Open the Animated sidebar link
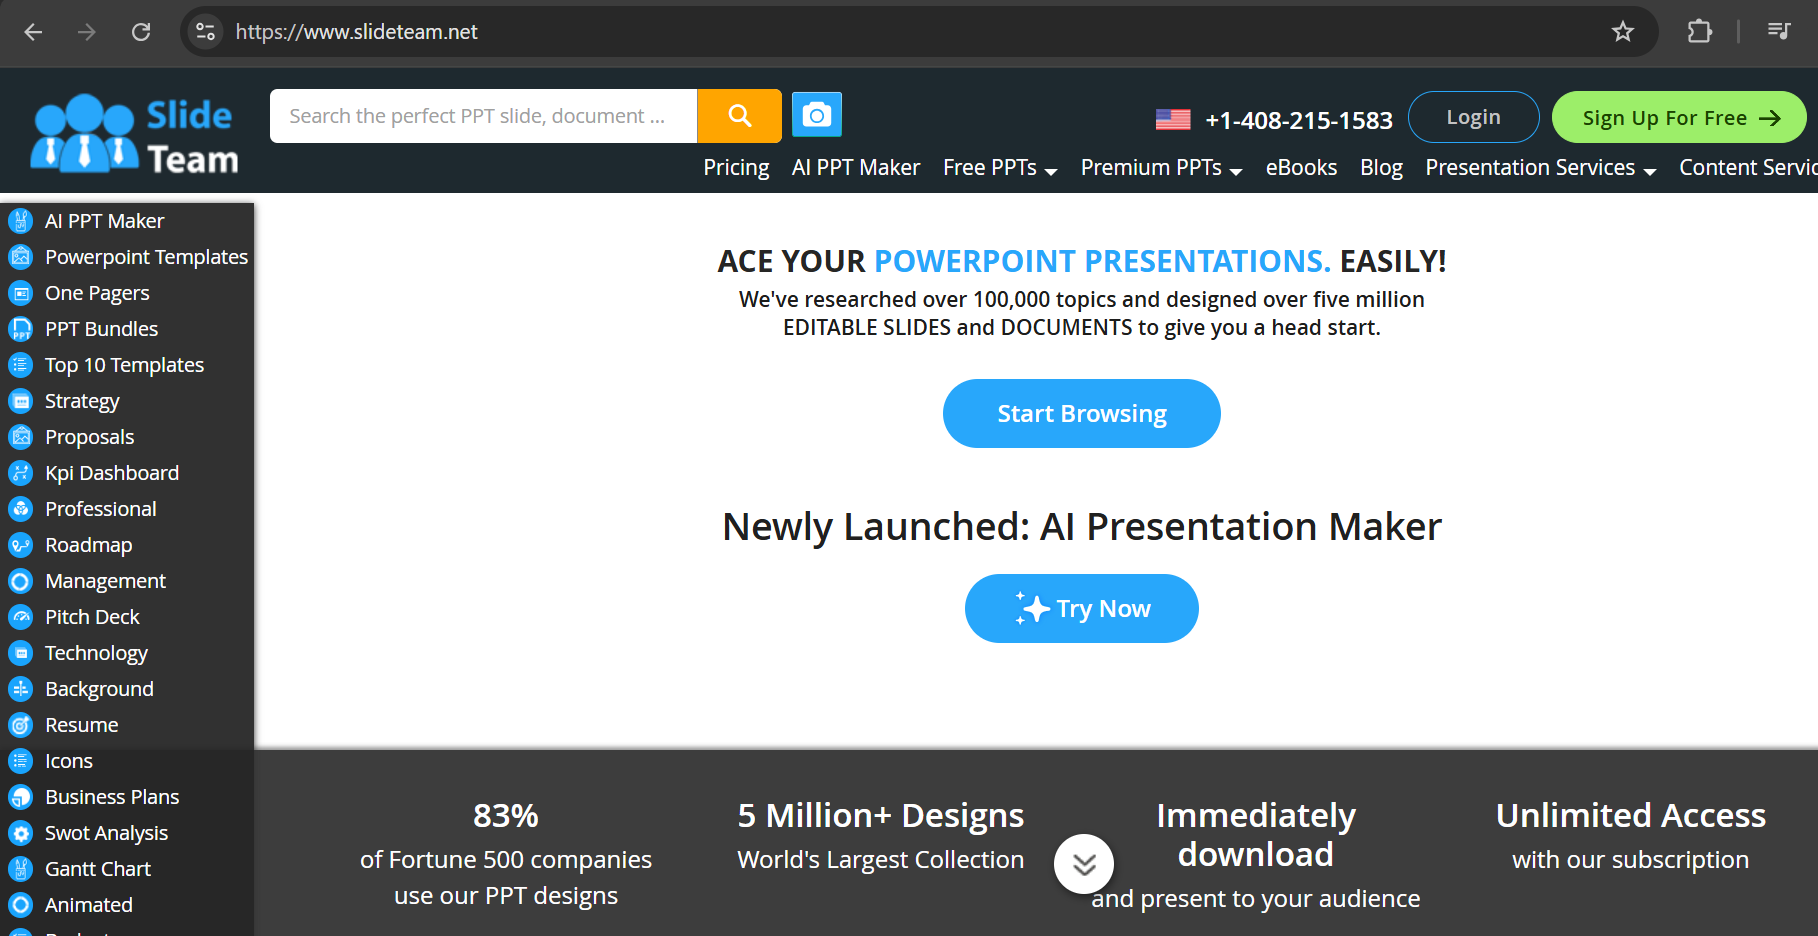Viewport: 1818px width, 936px height. [89, 905]
